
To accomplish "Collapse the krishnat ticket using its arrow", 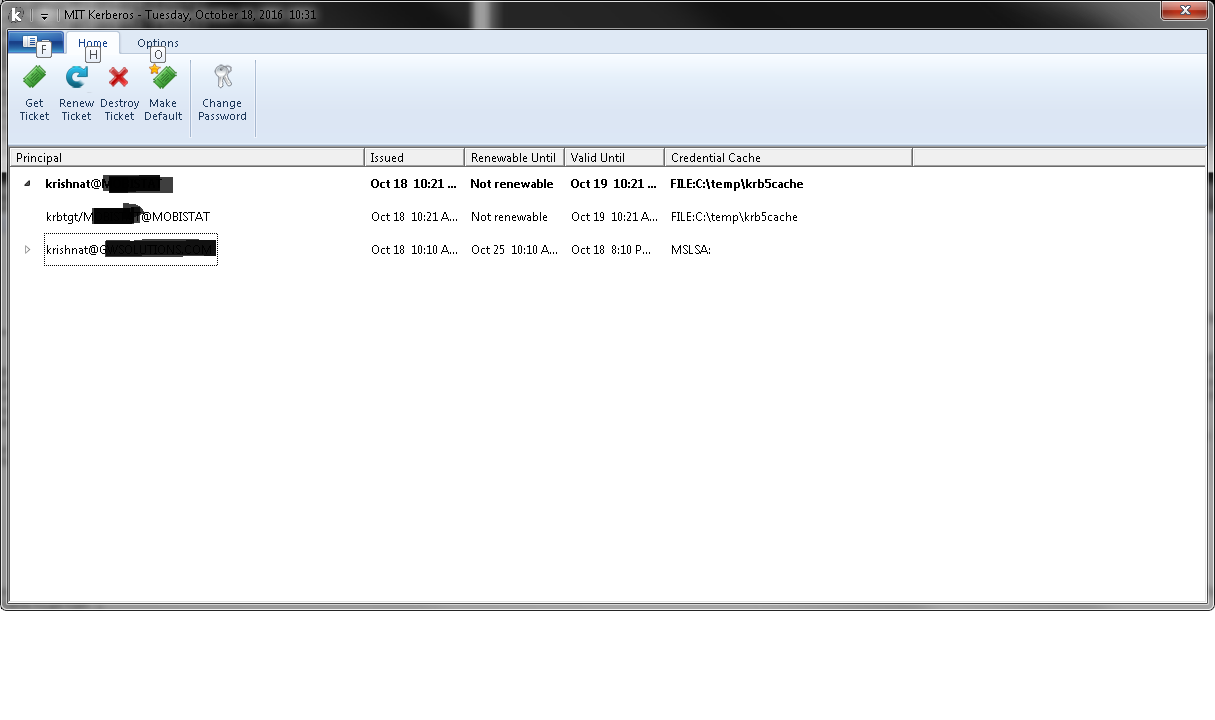I will (27, 184).
